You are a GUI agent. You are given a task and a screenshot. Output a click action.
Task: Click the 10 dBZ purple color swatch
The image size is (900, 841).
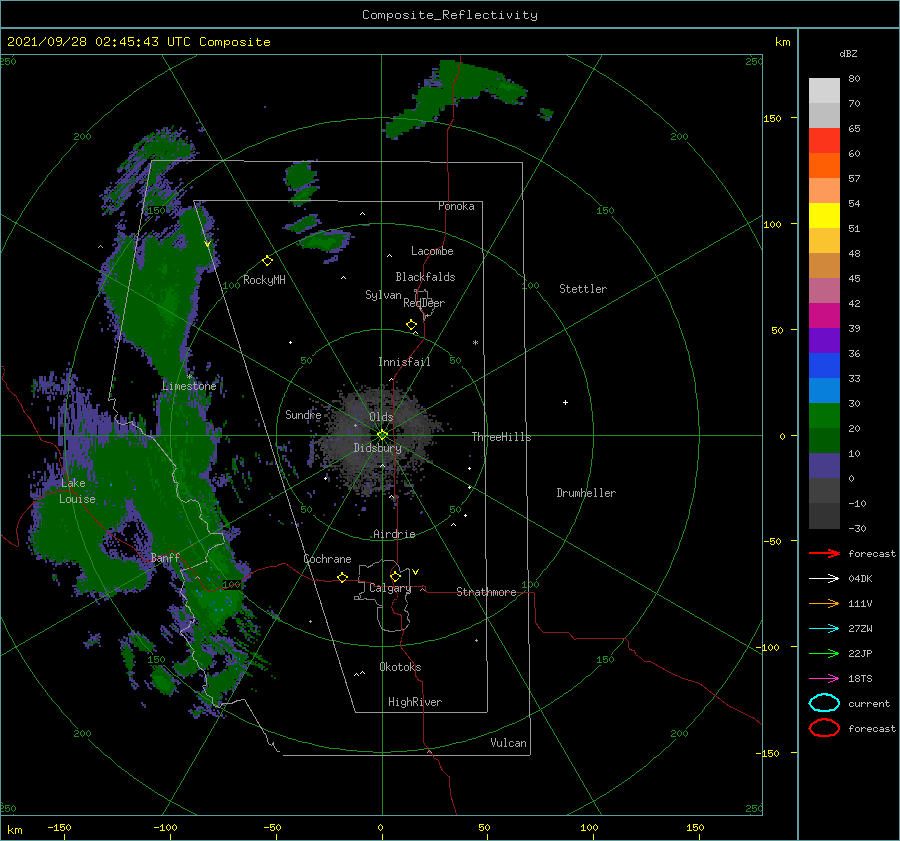pyautogui.click(x=824, y=466)
